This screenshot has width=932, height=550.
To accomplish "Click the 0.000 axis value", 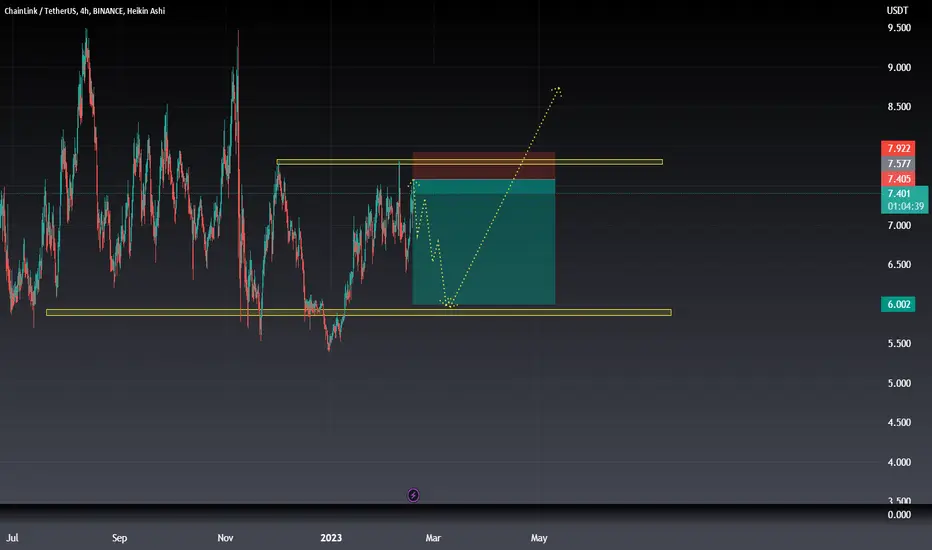I will pyautogui.click(x=899, y=515).
